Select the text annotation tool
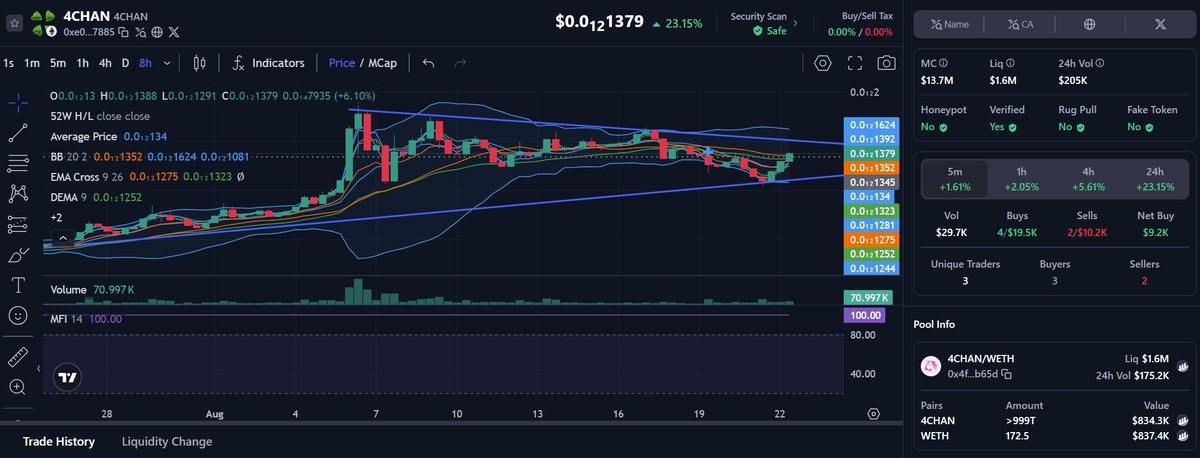Image resolution: width=1200 pixels, height=458 pixels. (x=18, y=285)
